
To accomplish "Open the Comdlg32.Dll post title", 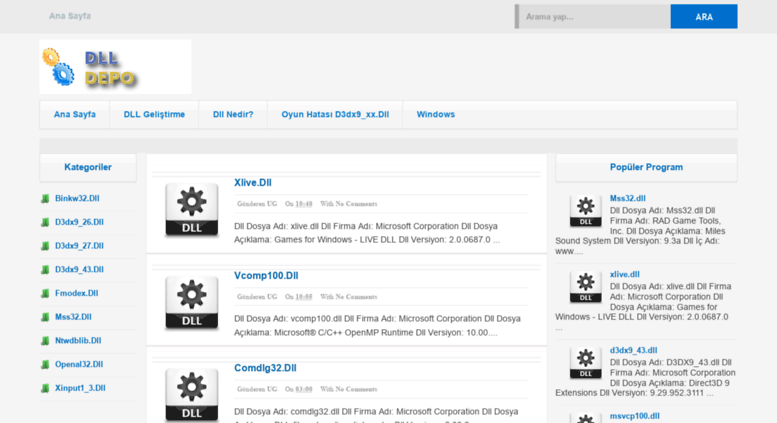I will point(265,368).
